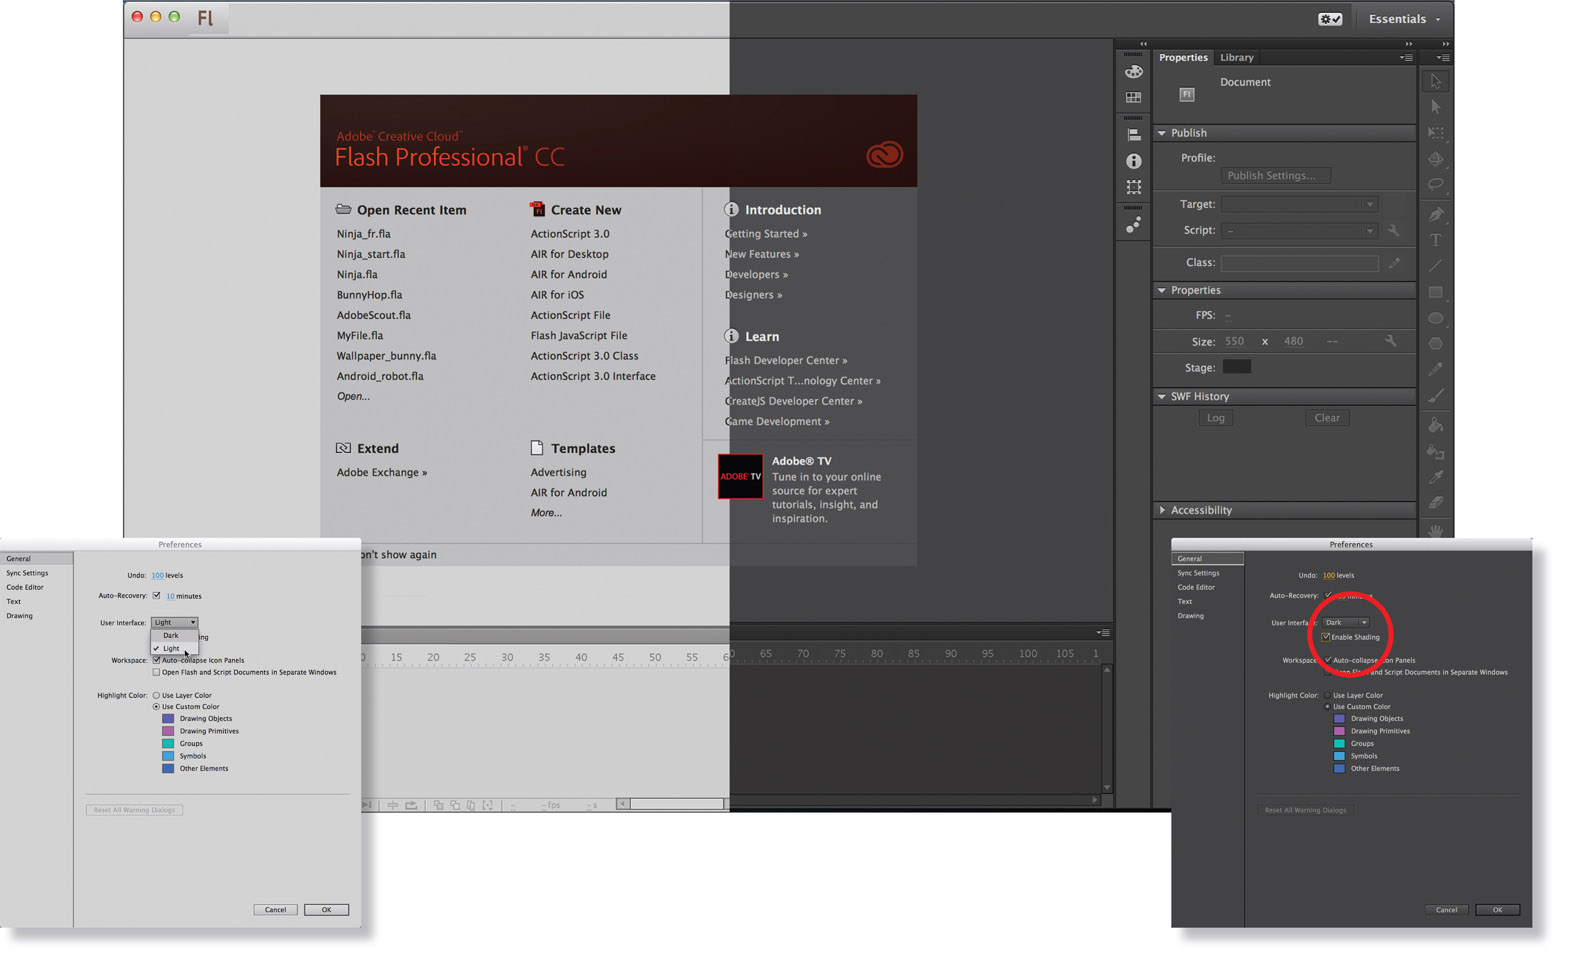This screenshot has height=956, width=1590.
Task: Select Use Custom Color in dark Preferences
Action: [1328, 707]
